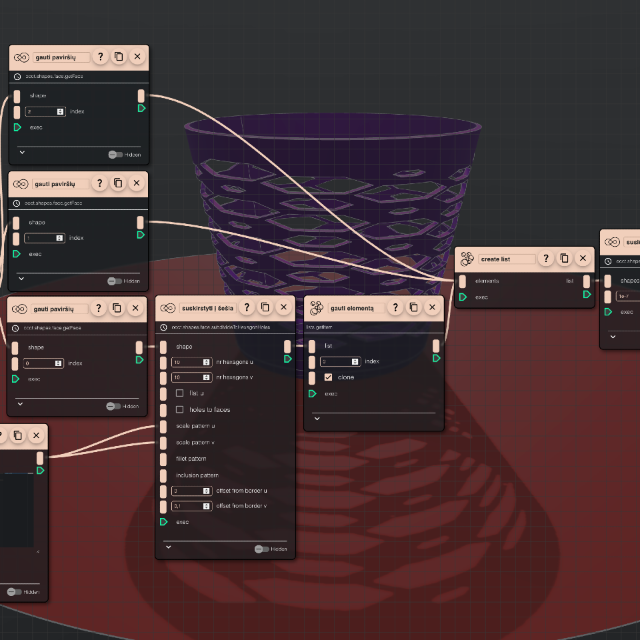Duplicate the create list node
640x640 pixels.
[564, 258]
